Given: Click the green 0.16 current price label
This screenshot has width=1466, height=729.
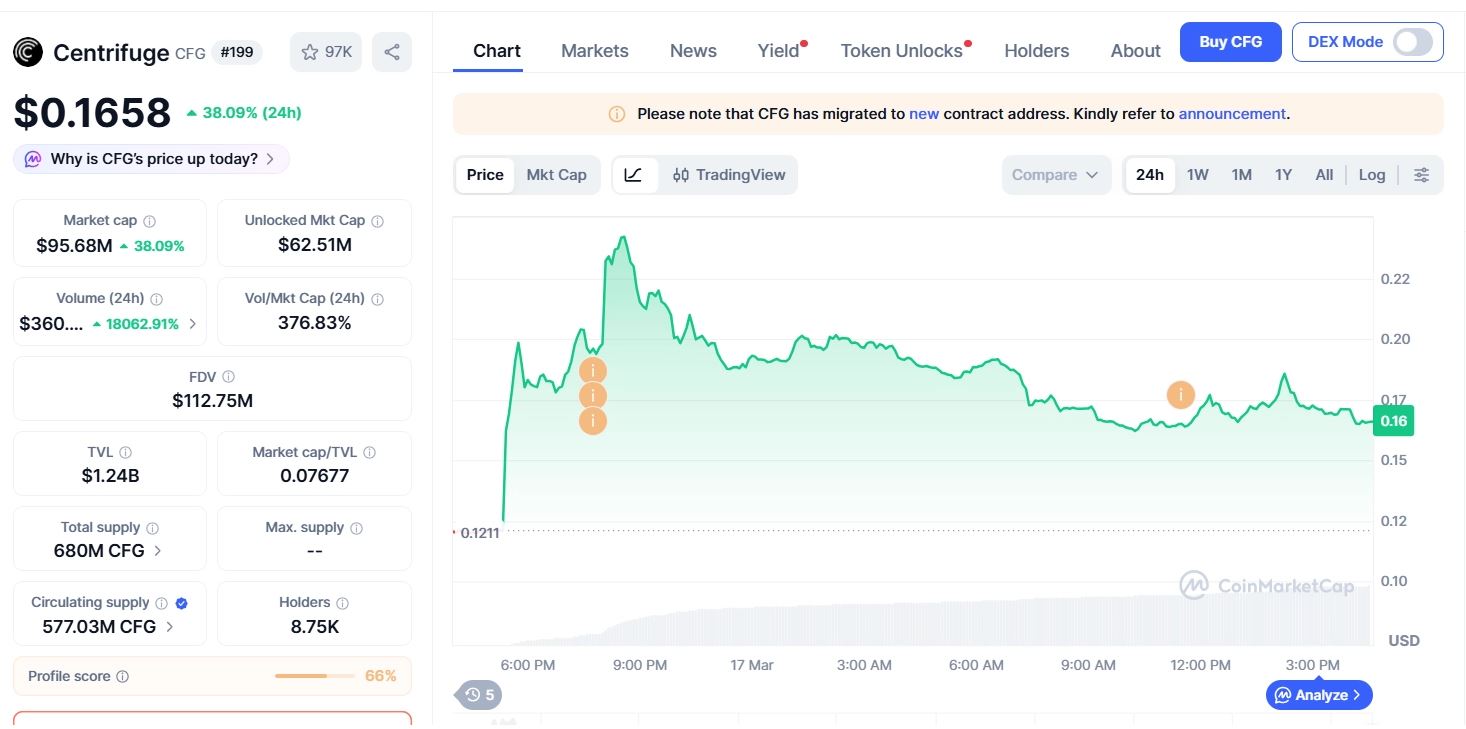Looking at the screenshot, I should coord(1393,421).
